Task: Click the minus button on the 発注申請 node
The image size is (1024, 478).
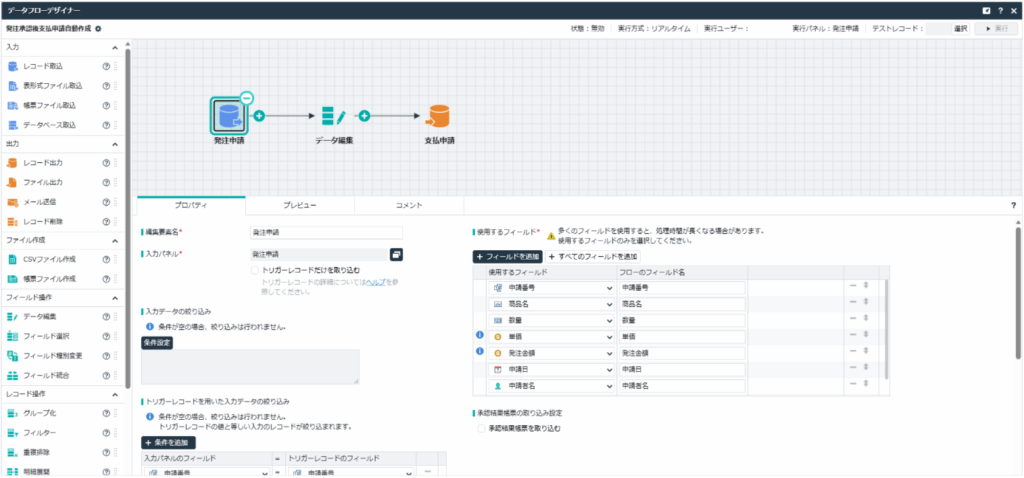Action: point(247,98)
